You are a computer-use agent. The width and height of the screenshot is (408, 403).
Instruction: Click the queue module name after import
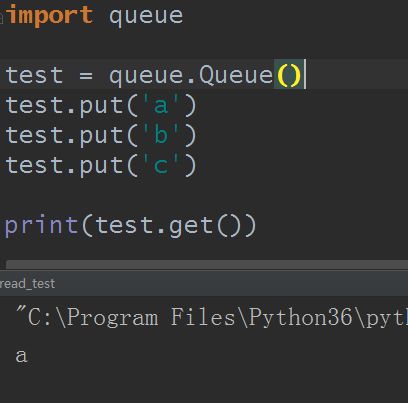pos(146,17)
